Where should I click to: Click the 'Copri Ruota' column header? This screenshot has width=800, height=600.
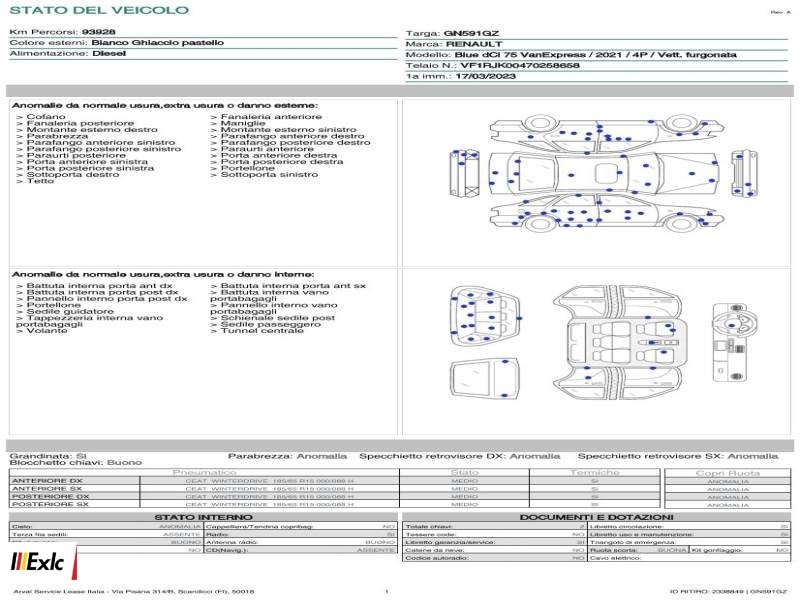728,473
